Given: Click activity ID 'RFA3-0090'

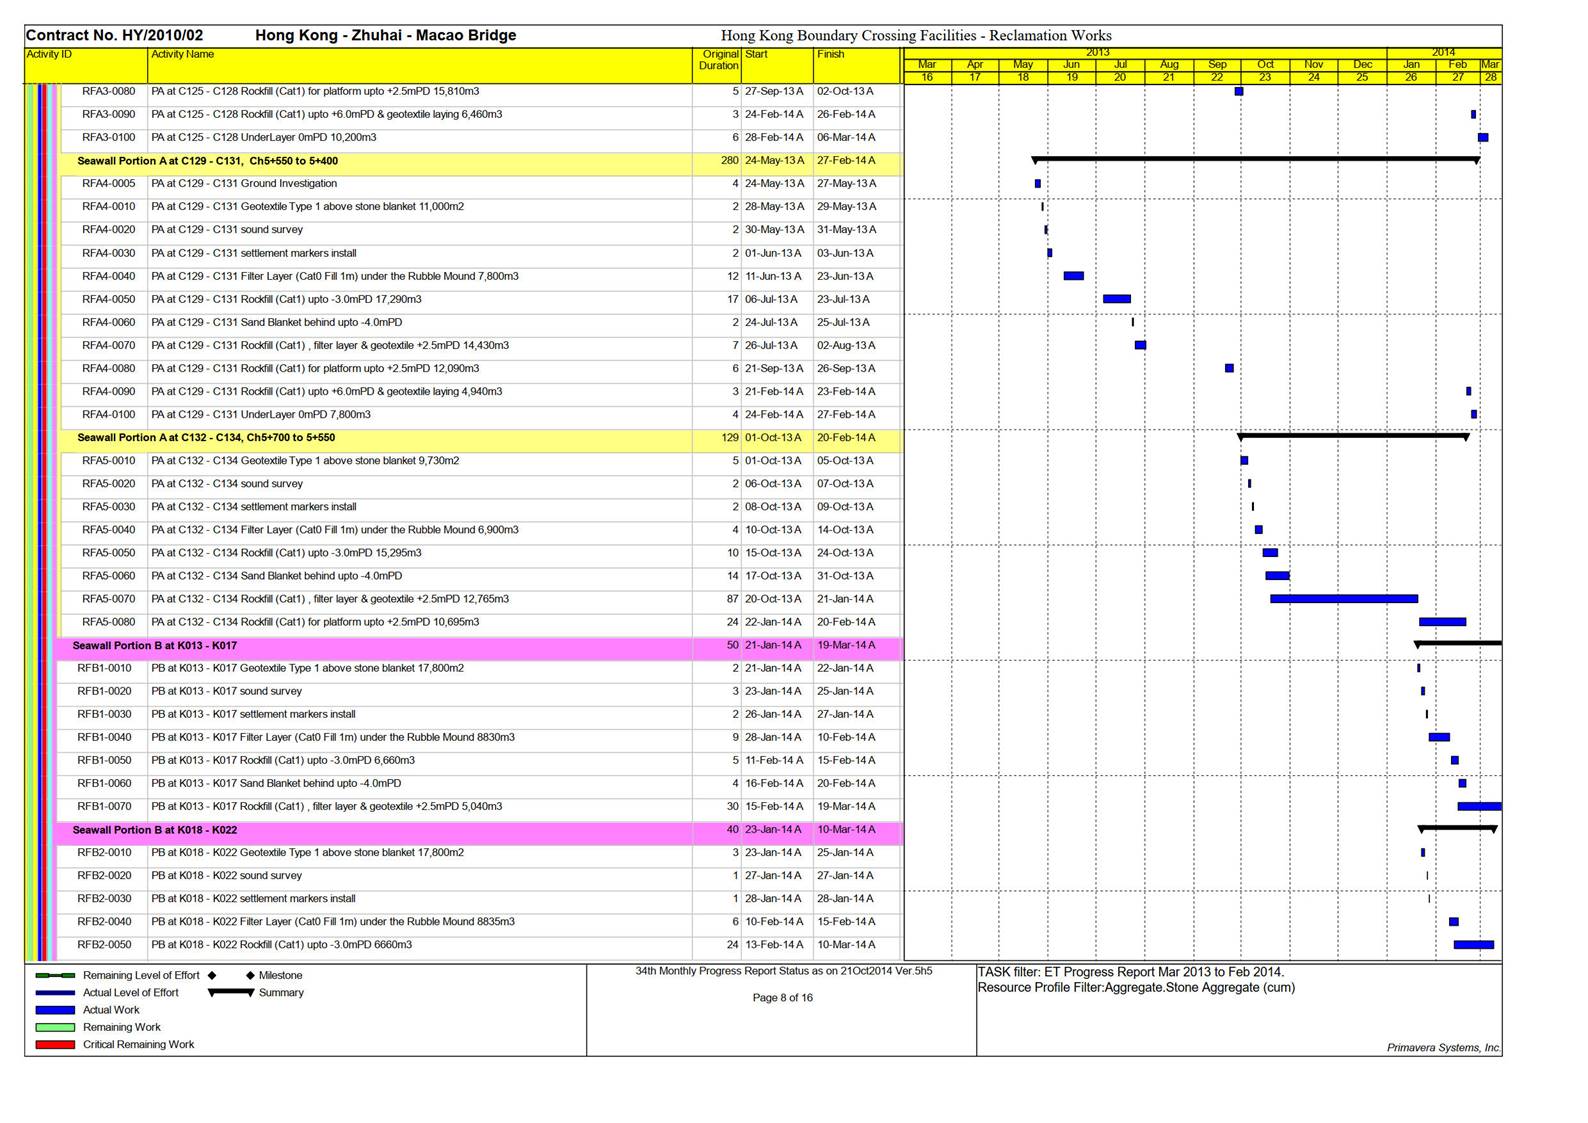Looking at the screenshot, I should (x=108, y=114).
